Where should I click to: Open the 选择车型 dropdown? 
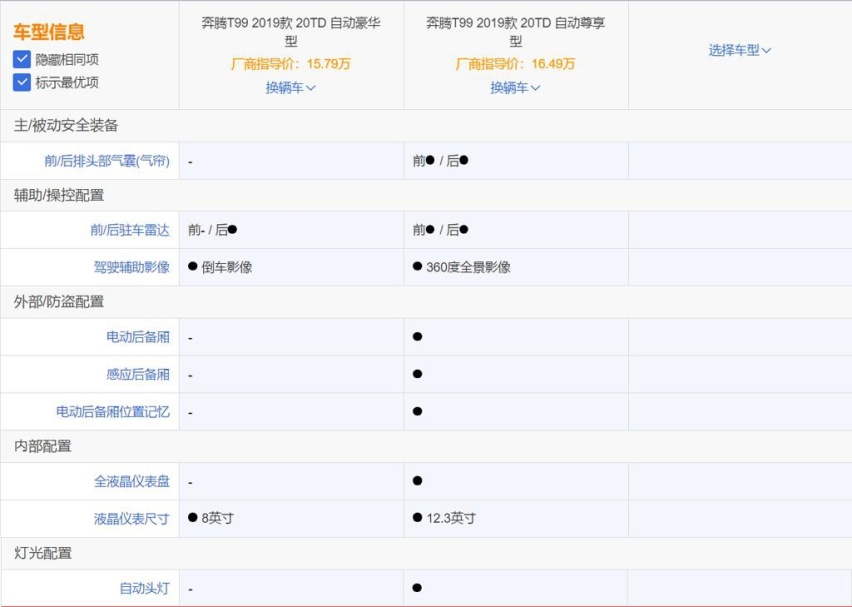[740, 50]
